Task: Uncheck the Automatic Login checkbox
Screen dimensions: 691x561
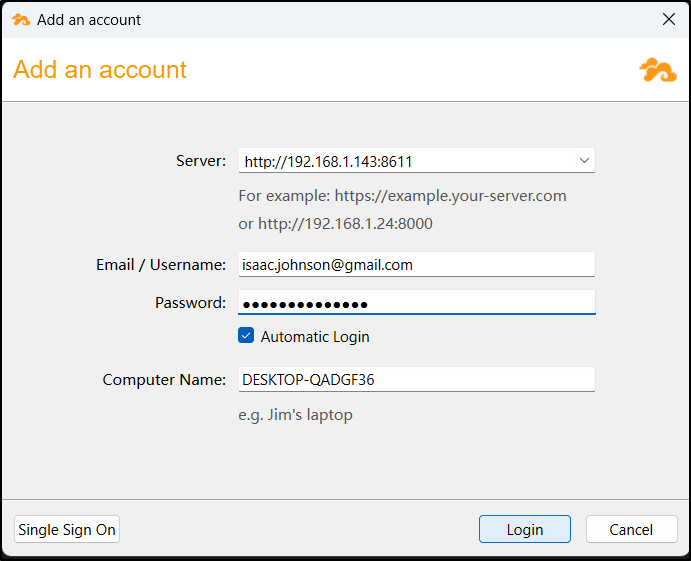Action: [x=246, y=336]
